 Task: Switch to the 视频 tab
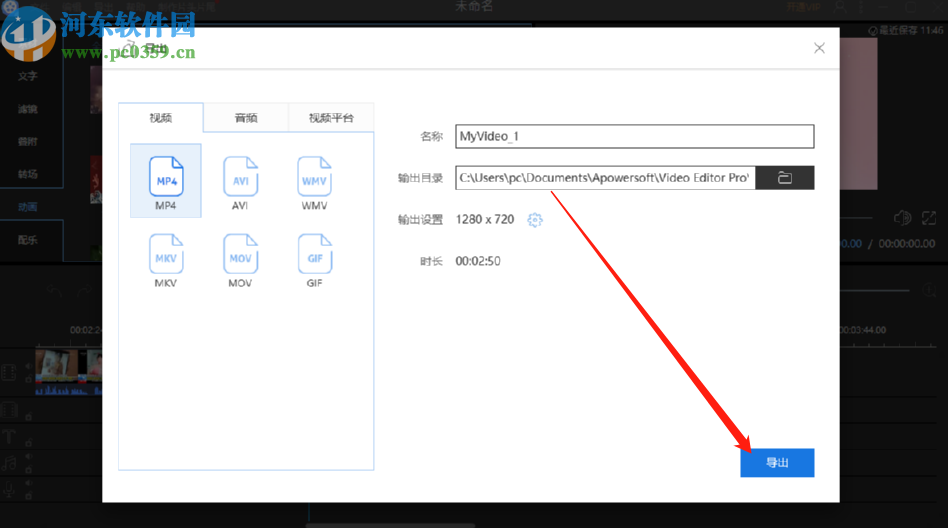[161, 117]
